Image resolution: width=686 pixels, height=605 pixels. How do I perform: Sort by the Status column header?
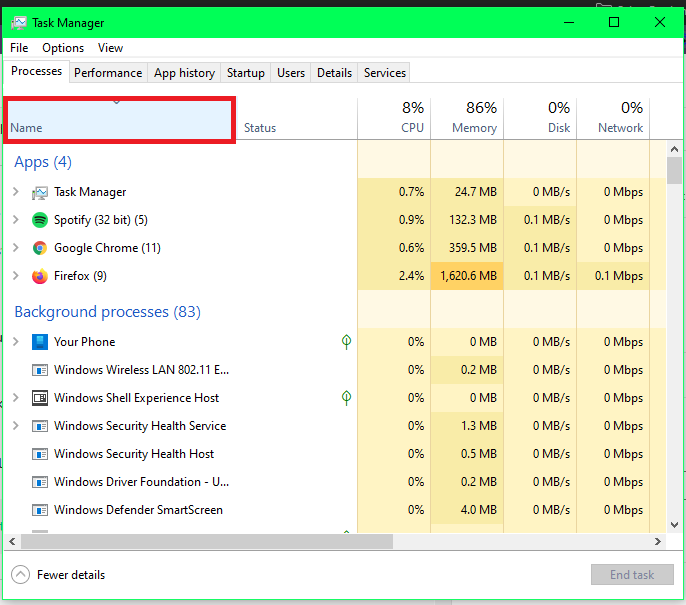[x=298, y=120]
